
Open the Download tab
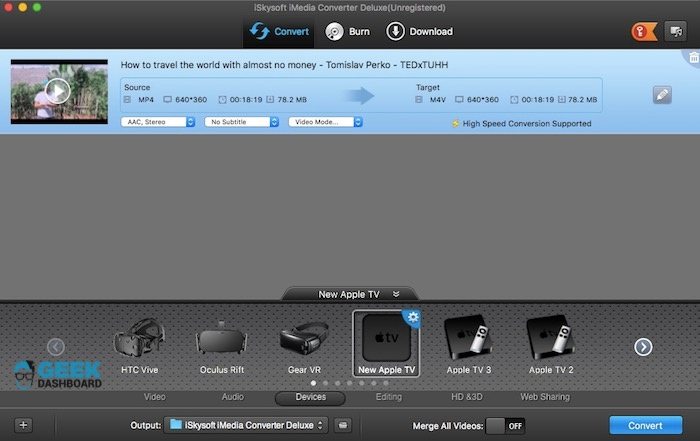(420, 32)
